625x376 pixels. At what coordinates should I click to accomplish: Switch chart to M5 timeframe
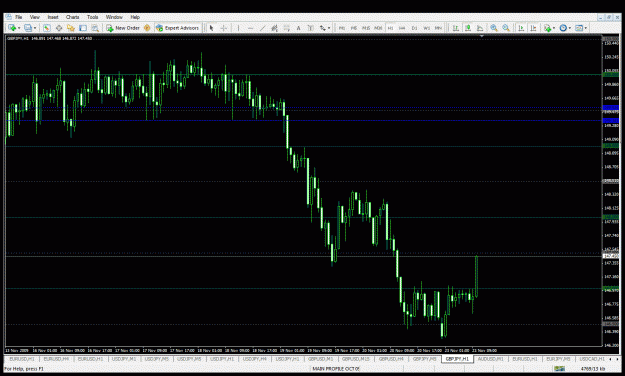[x=354, y=28]
